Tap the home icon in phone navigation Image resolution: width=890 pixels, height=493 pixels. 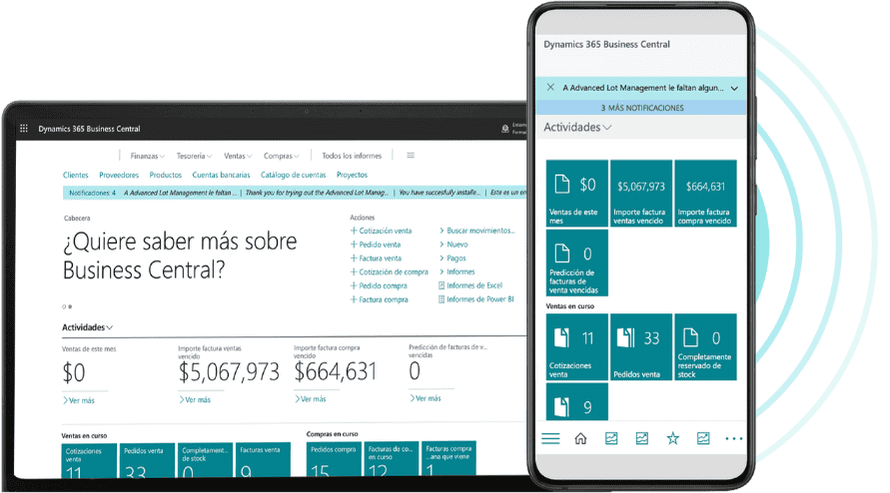pyautogui.click(x=580, y=439)
